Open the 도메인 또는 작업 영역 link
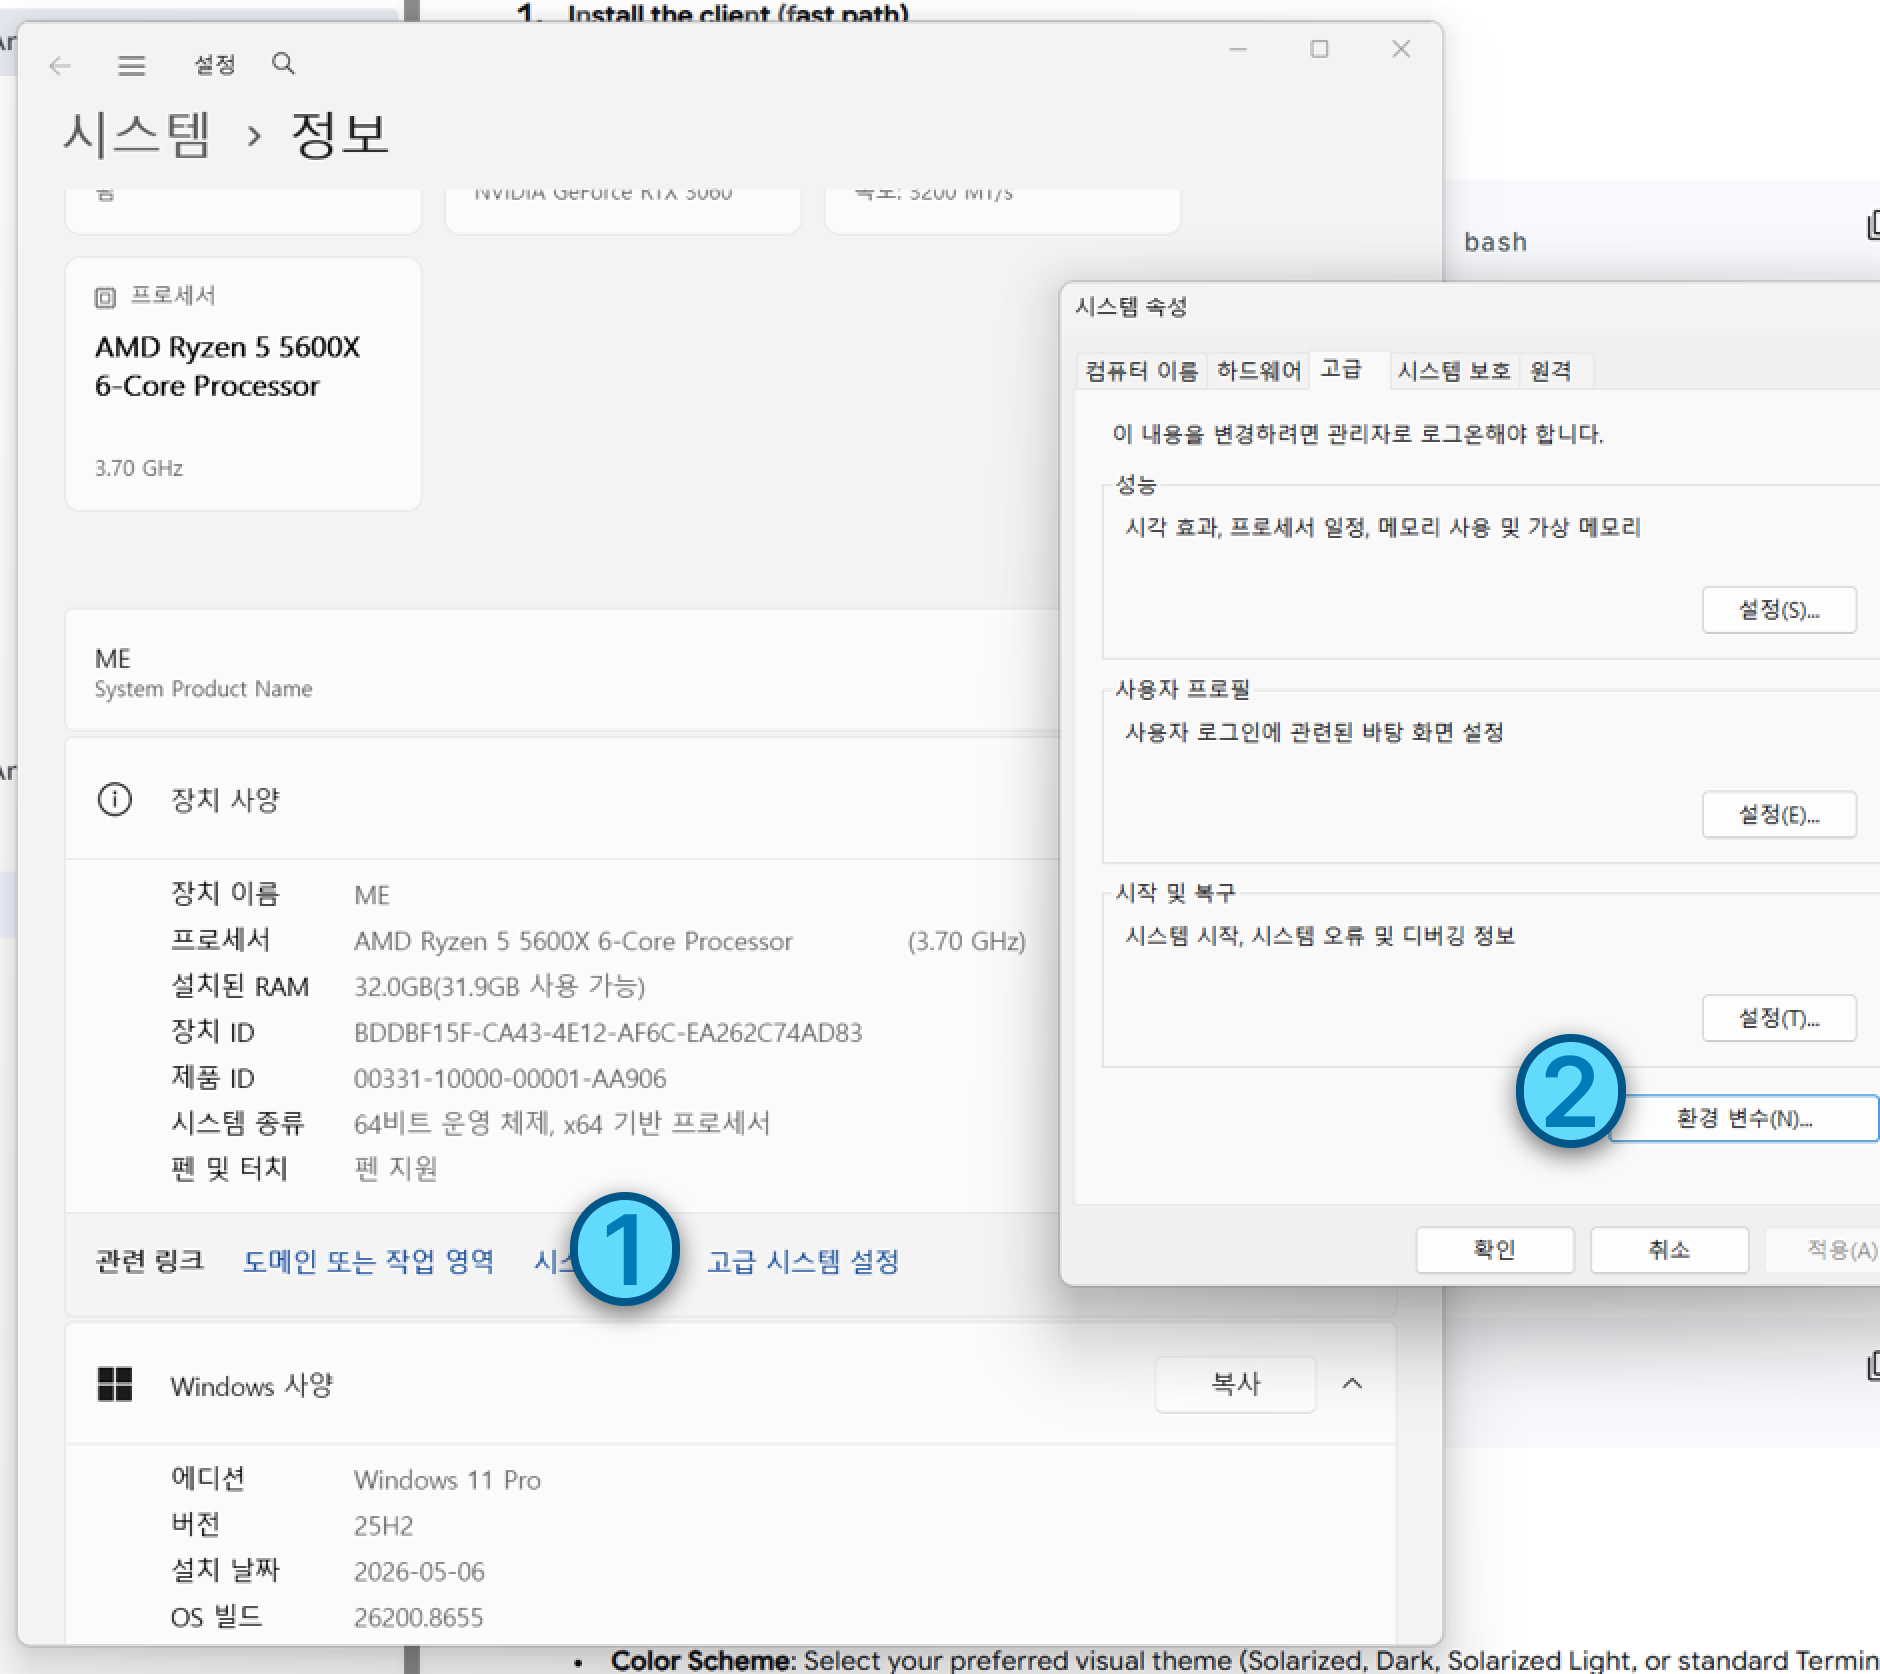The width and height of the screenshot is (1880, 1674). click(x=368, y=1261)
